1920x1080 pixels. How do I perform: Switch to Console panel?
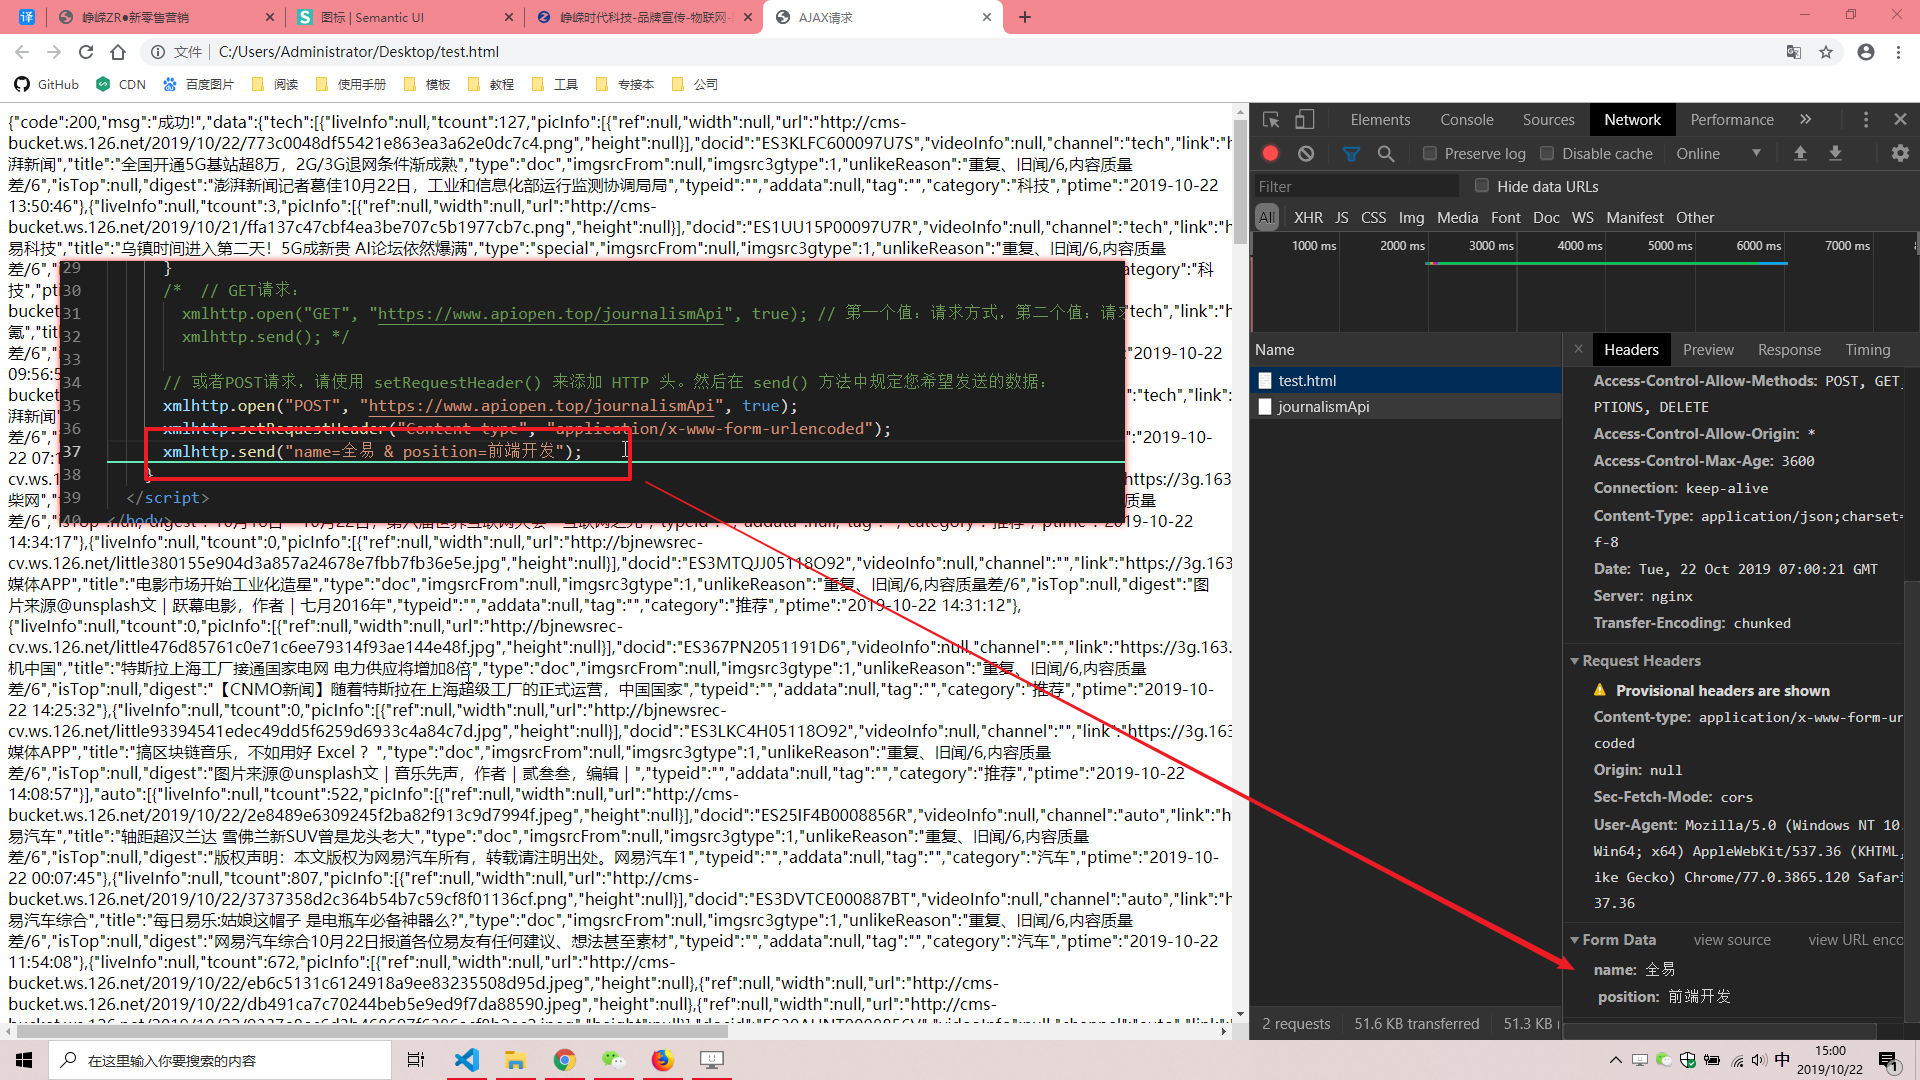point(1467,119)
